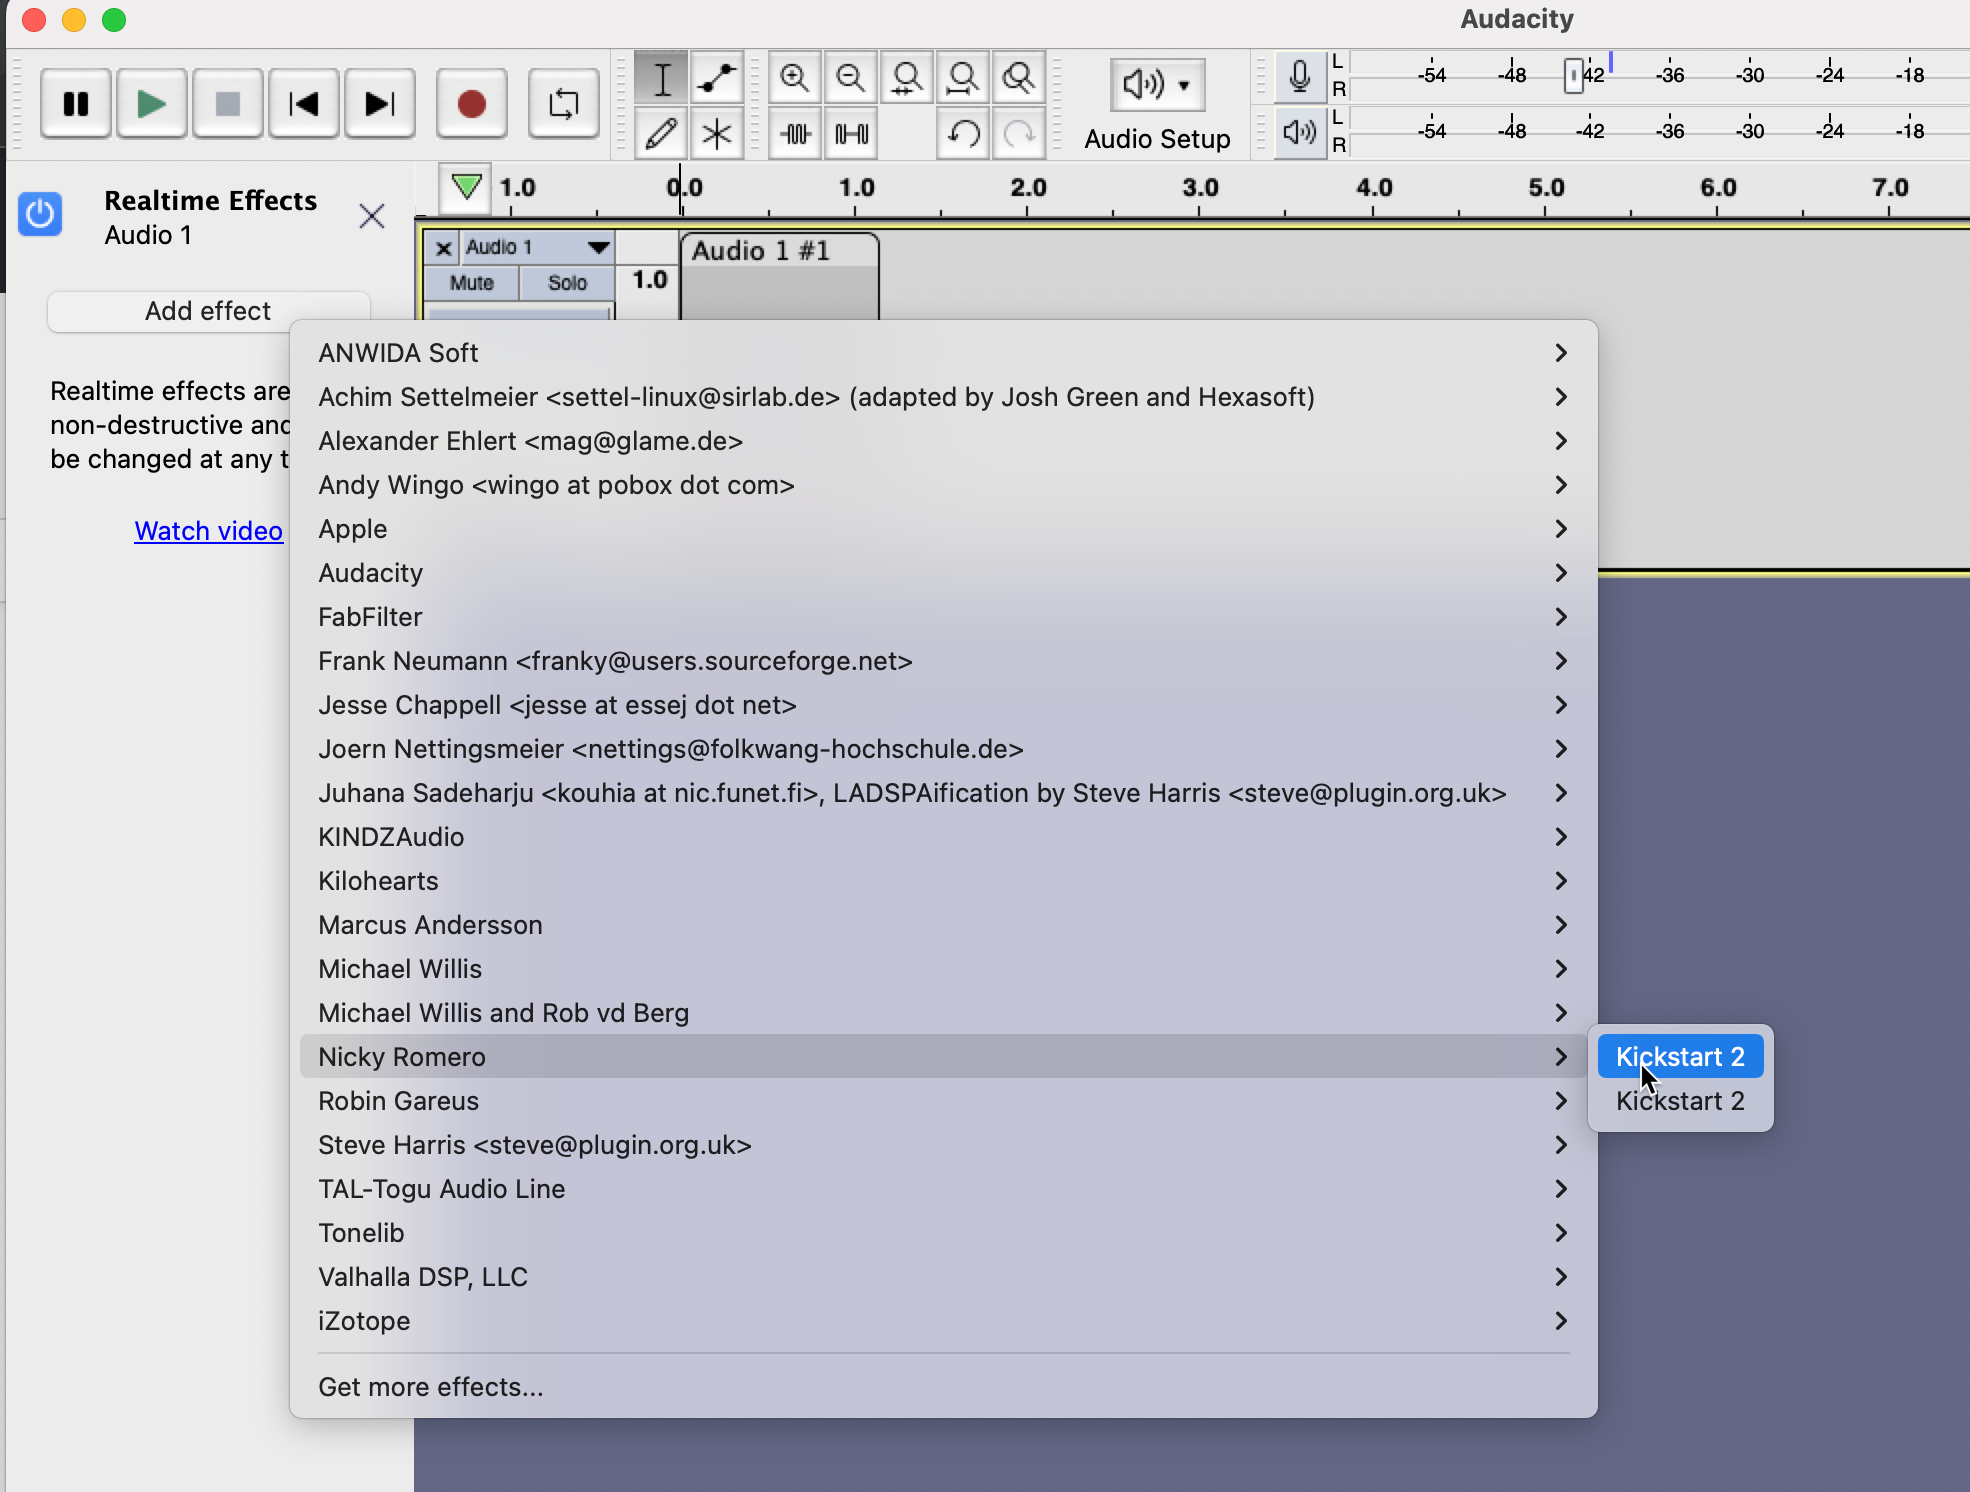Toggle the Realtime Effects power button

coord(40,214)
